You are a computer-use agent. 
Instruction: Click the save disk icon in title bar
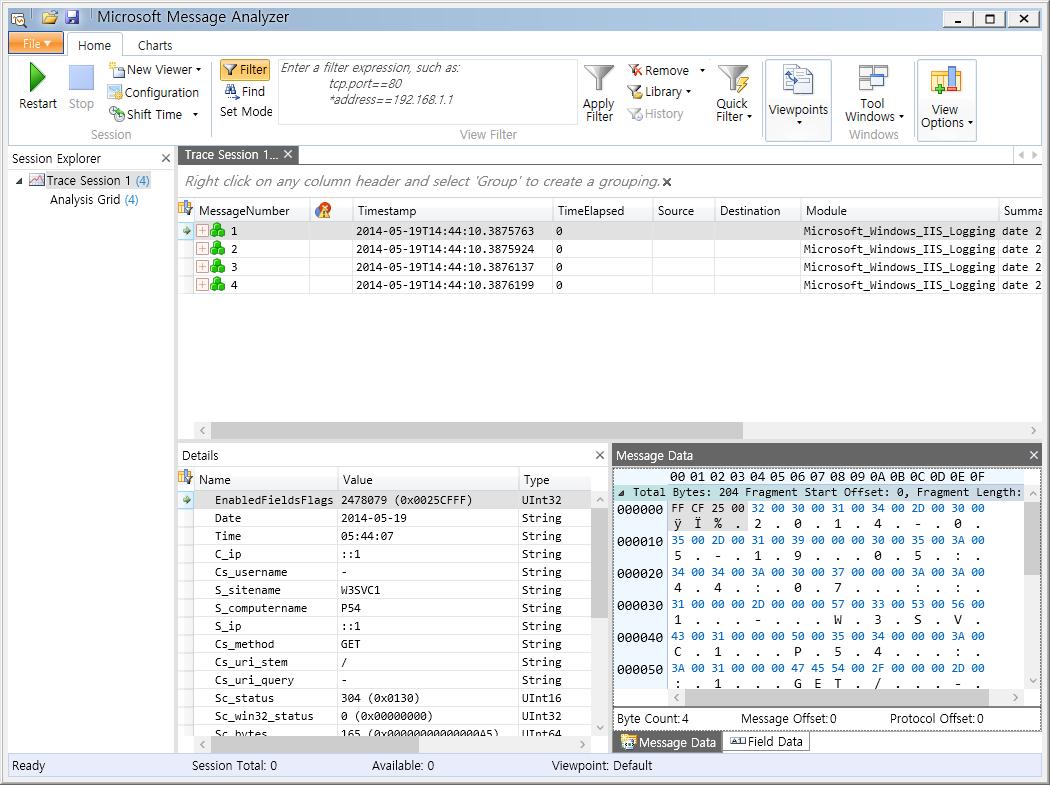coord(72,17)
